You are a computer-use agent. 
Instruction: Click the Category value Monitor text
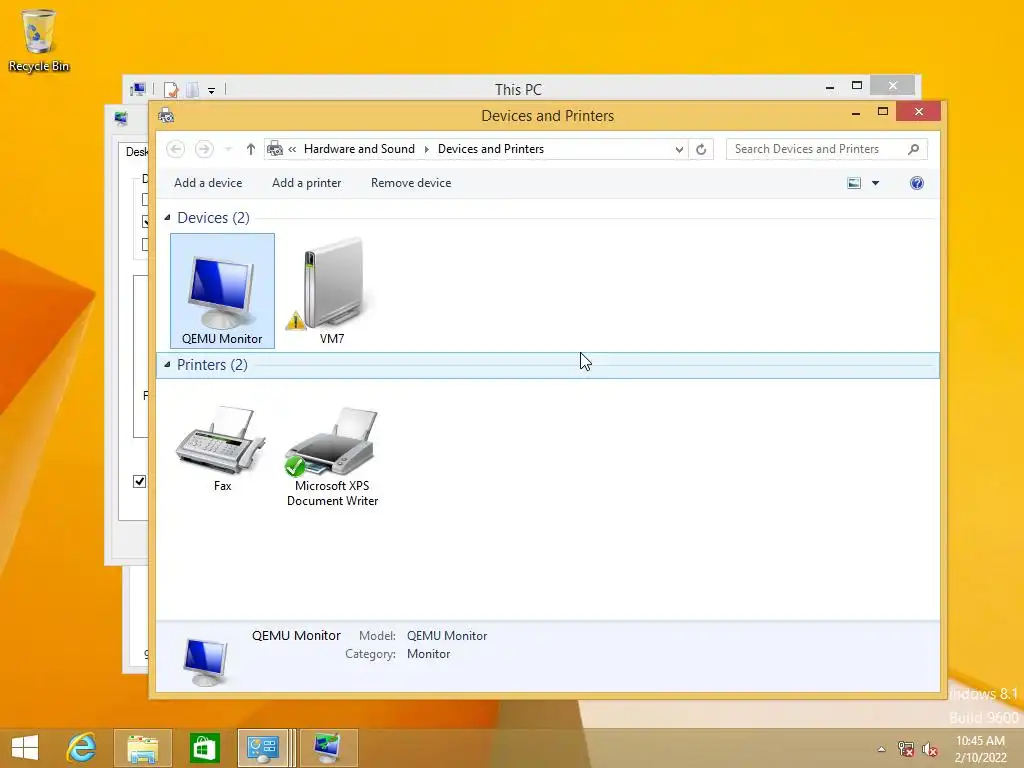coord(428,654)
